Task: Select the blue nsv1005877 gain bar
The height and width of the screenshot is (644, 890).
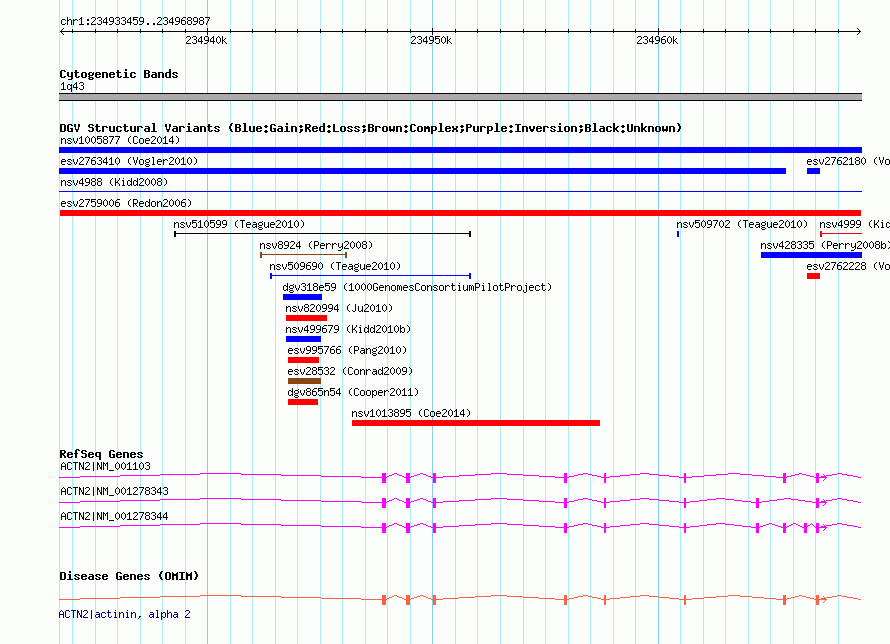Action: (x=460, y=150)
